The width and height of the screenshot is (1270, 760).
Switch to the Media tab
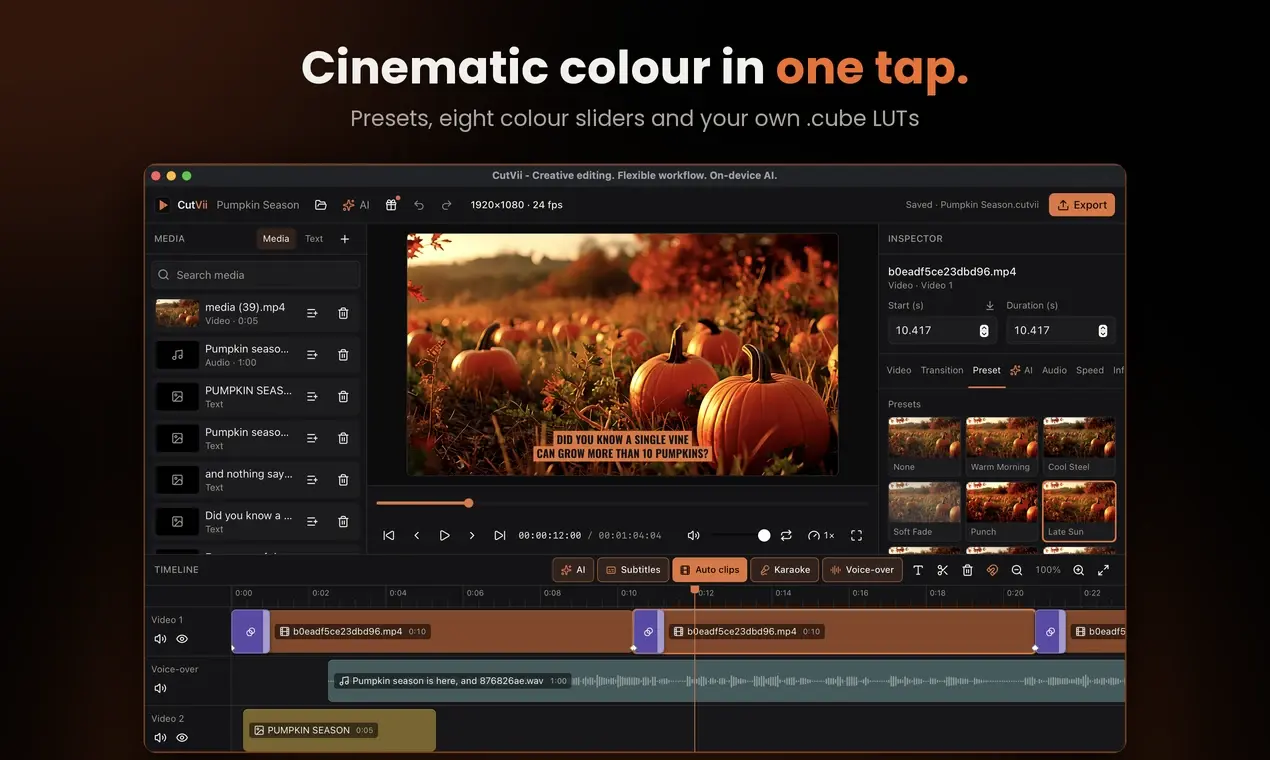point(276,239)
